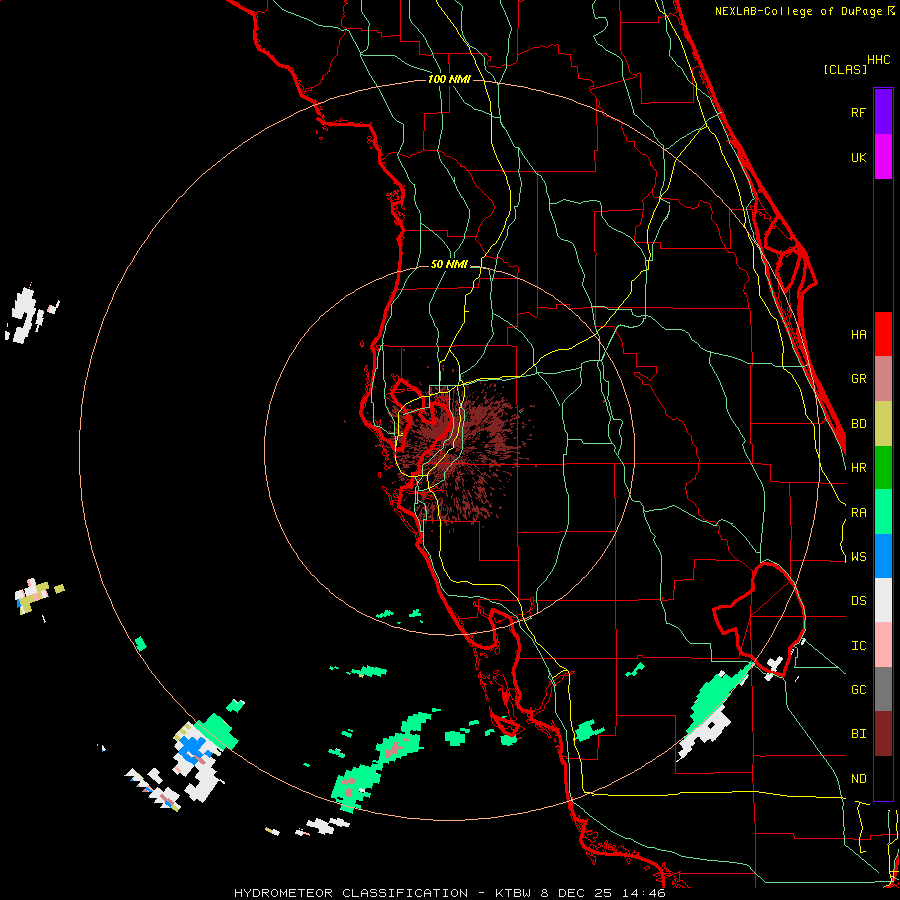Click the white DS legend swatch

883,600
